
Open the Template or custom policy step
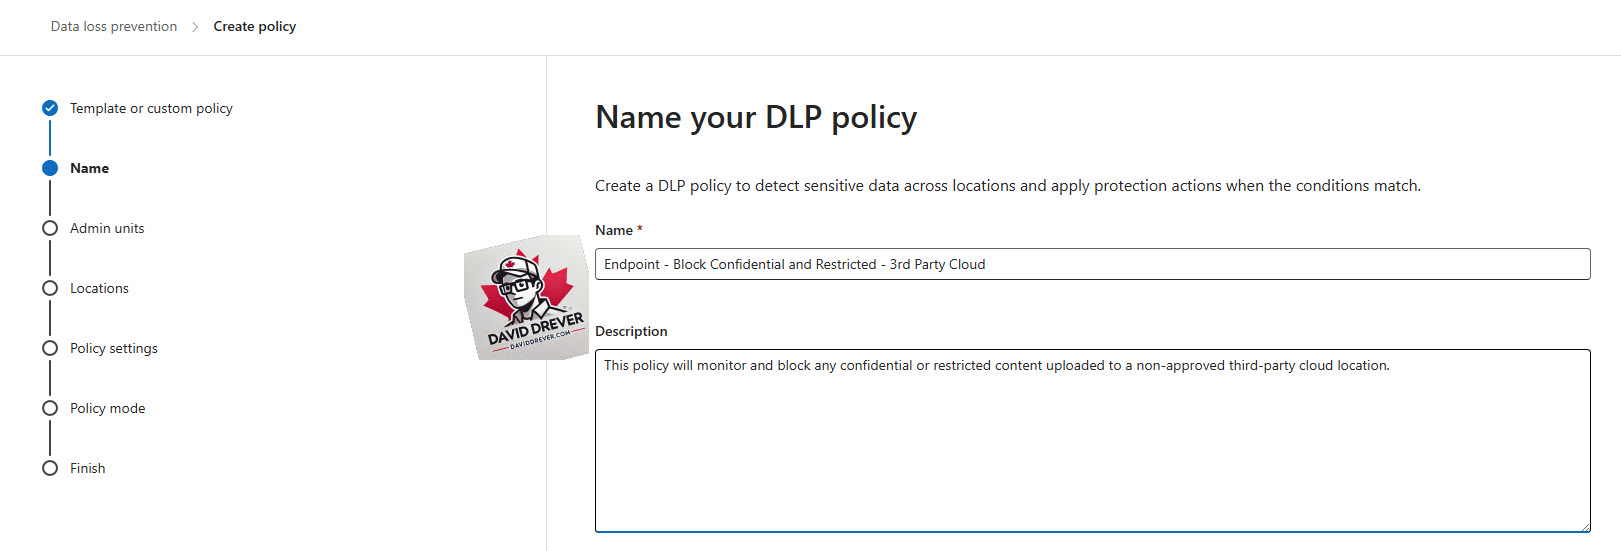tap(151, 108)
